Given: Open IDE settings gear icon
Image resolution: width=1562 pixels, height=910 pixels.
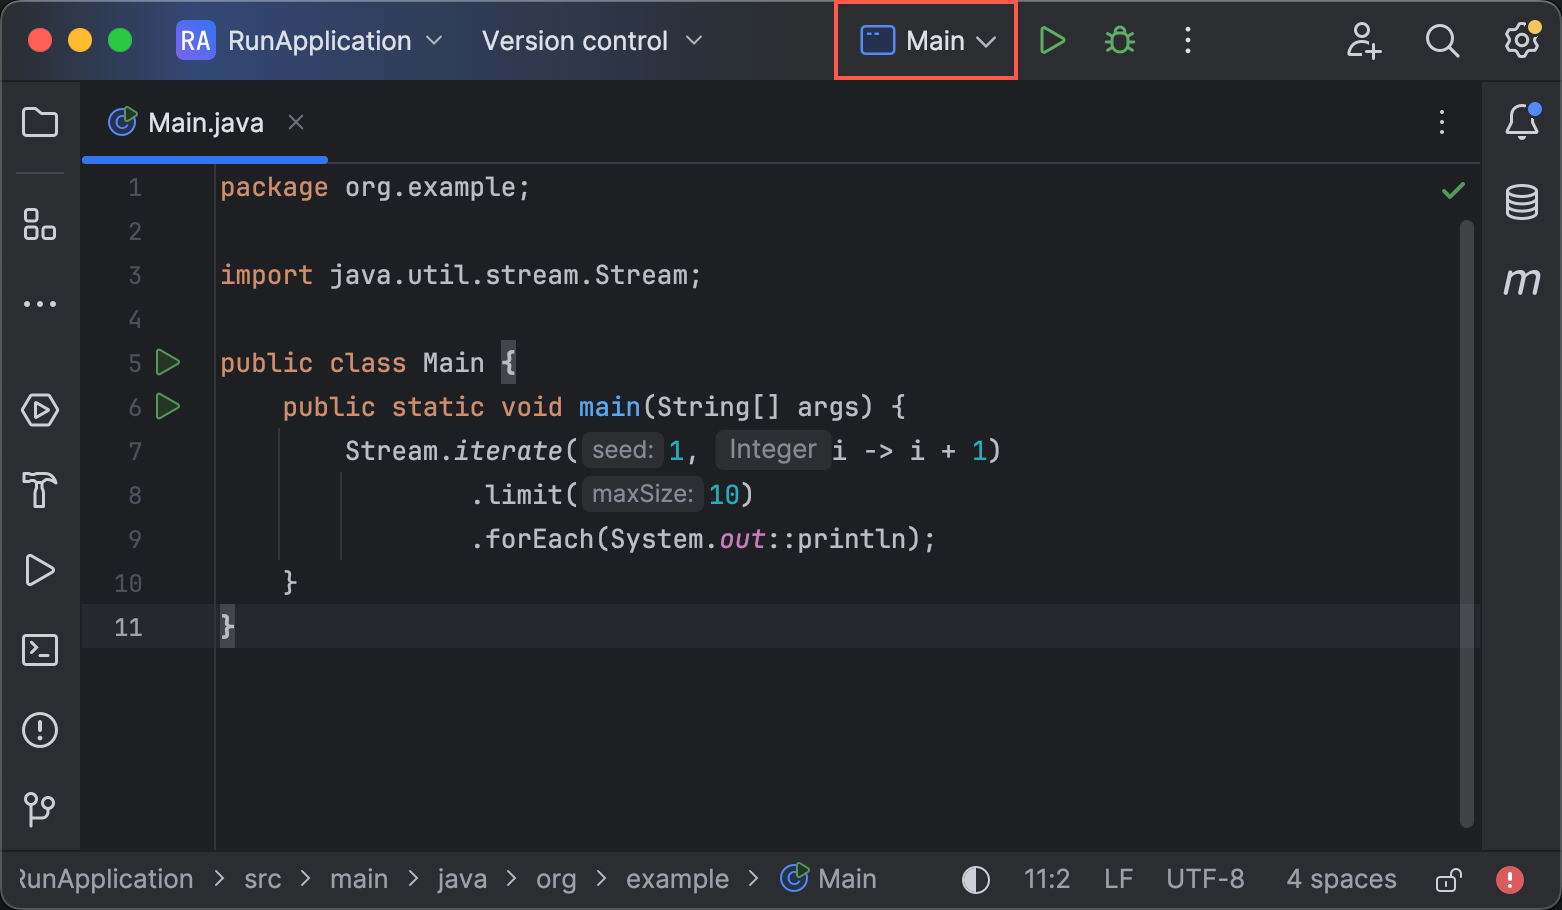Looking at the screenshot, I should click(1522, 40).
